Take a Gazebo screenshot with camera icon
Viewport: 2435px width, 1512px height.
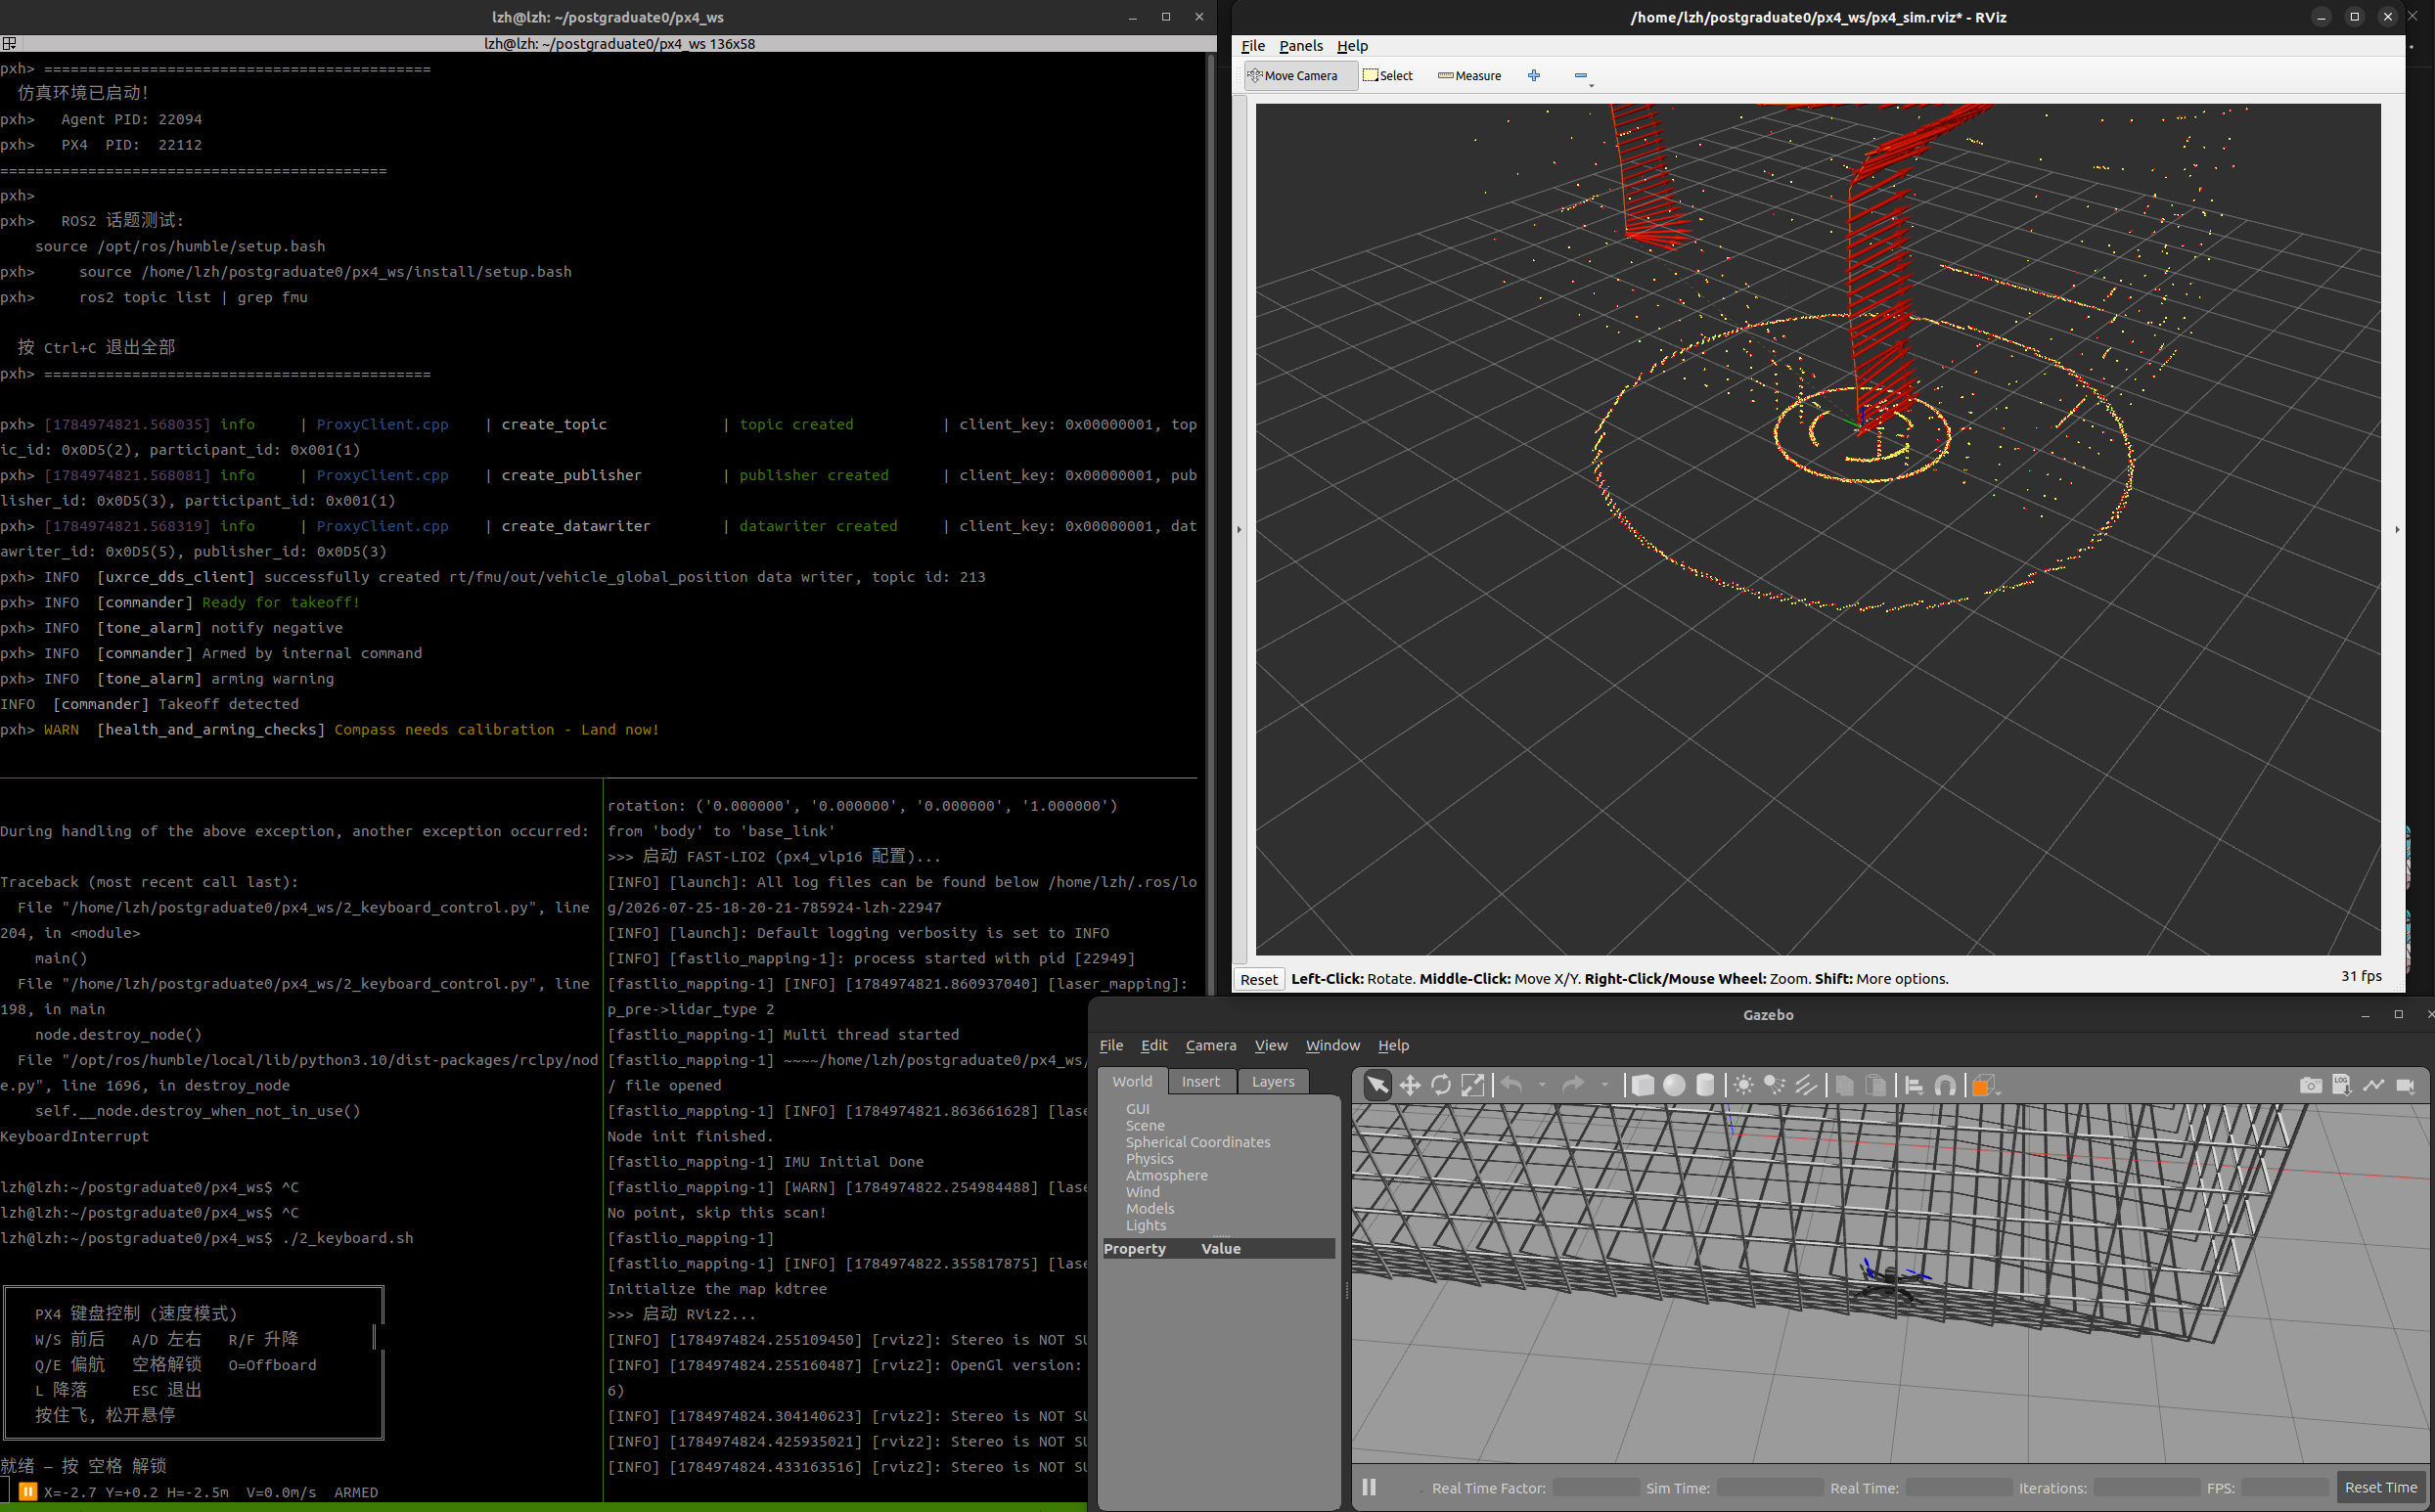pyautogui.click(x=2310, y=1086)
